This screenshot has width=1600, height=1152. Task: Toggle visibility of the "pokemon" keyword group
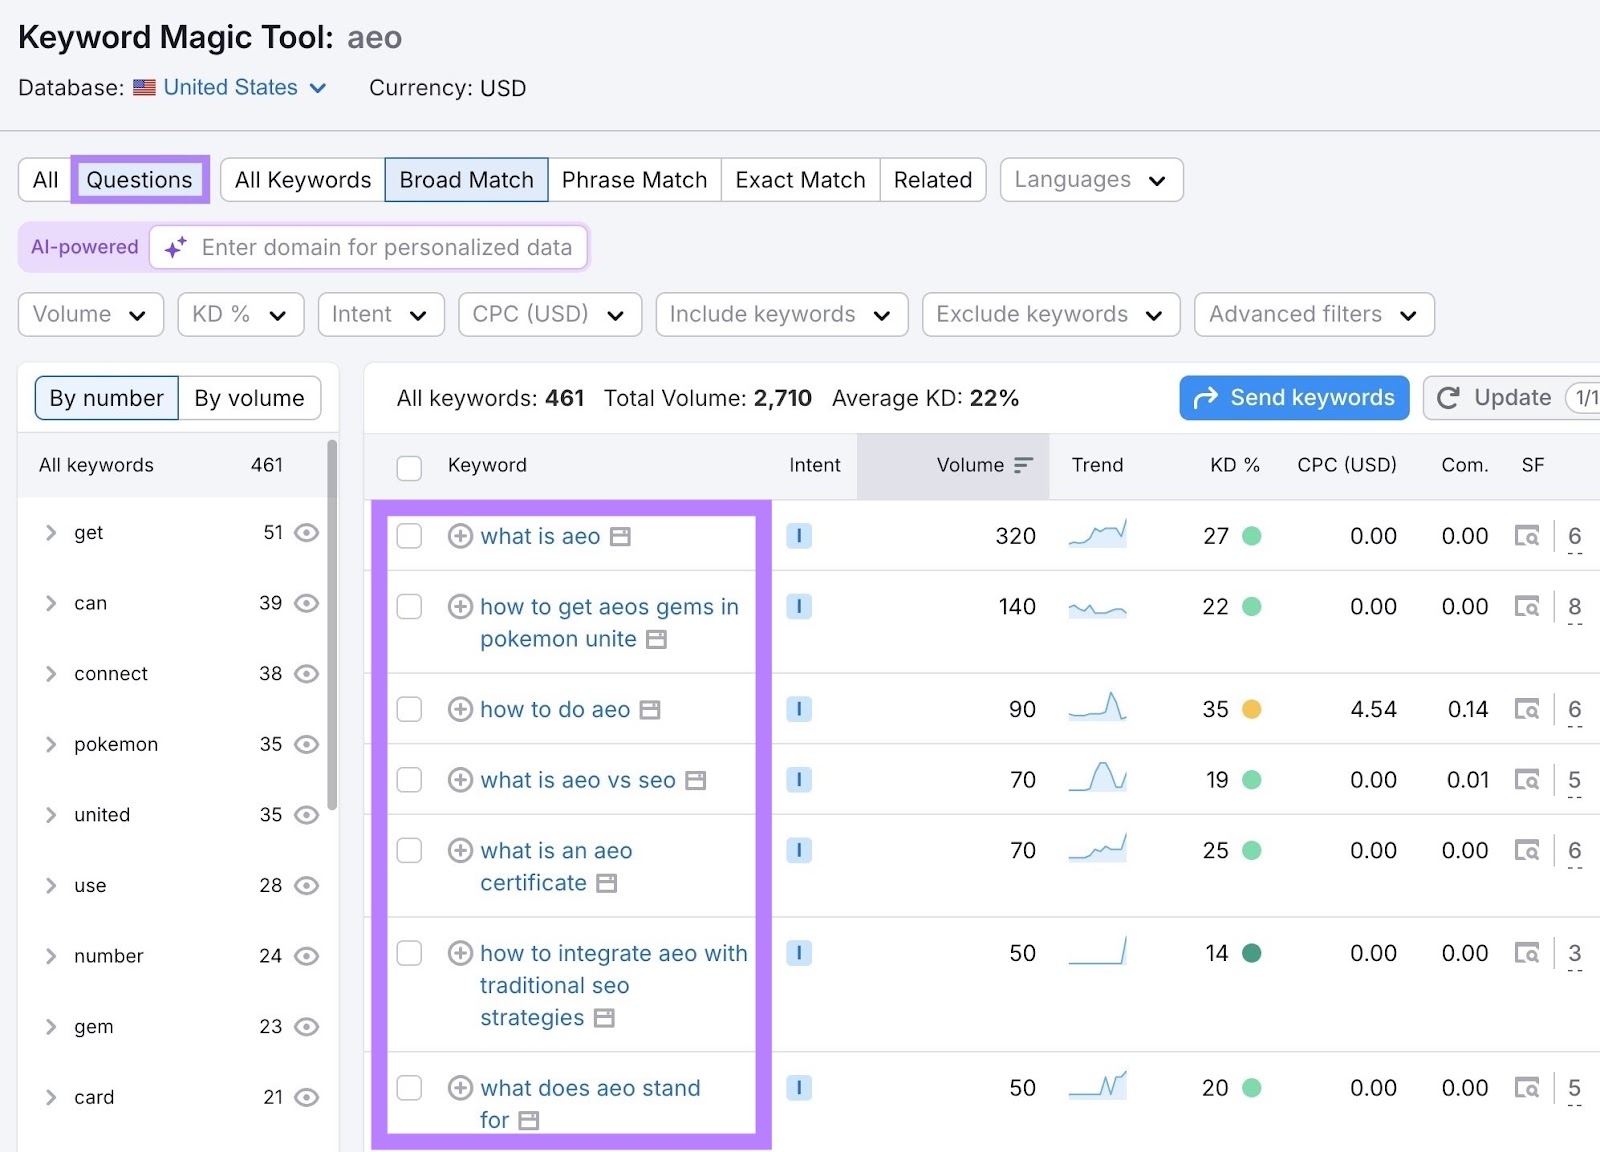point(307,744)
